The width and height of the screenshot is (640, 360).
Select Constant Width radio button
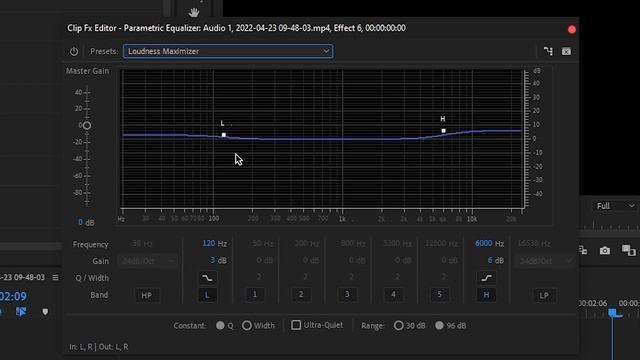(247, 325)
